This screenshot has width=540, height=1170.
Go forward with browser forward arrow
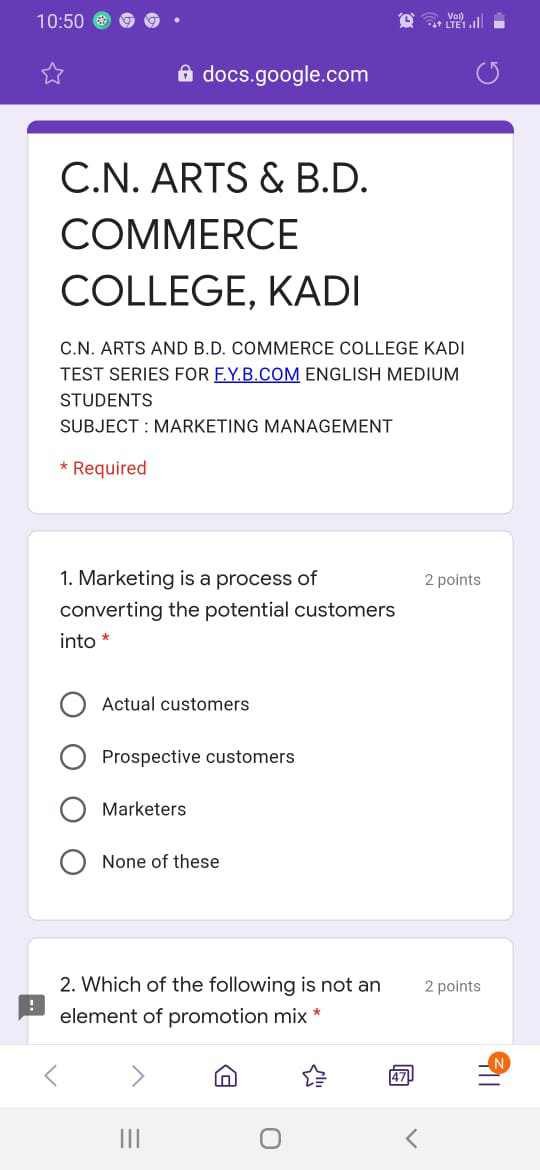pos(138,1075)
